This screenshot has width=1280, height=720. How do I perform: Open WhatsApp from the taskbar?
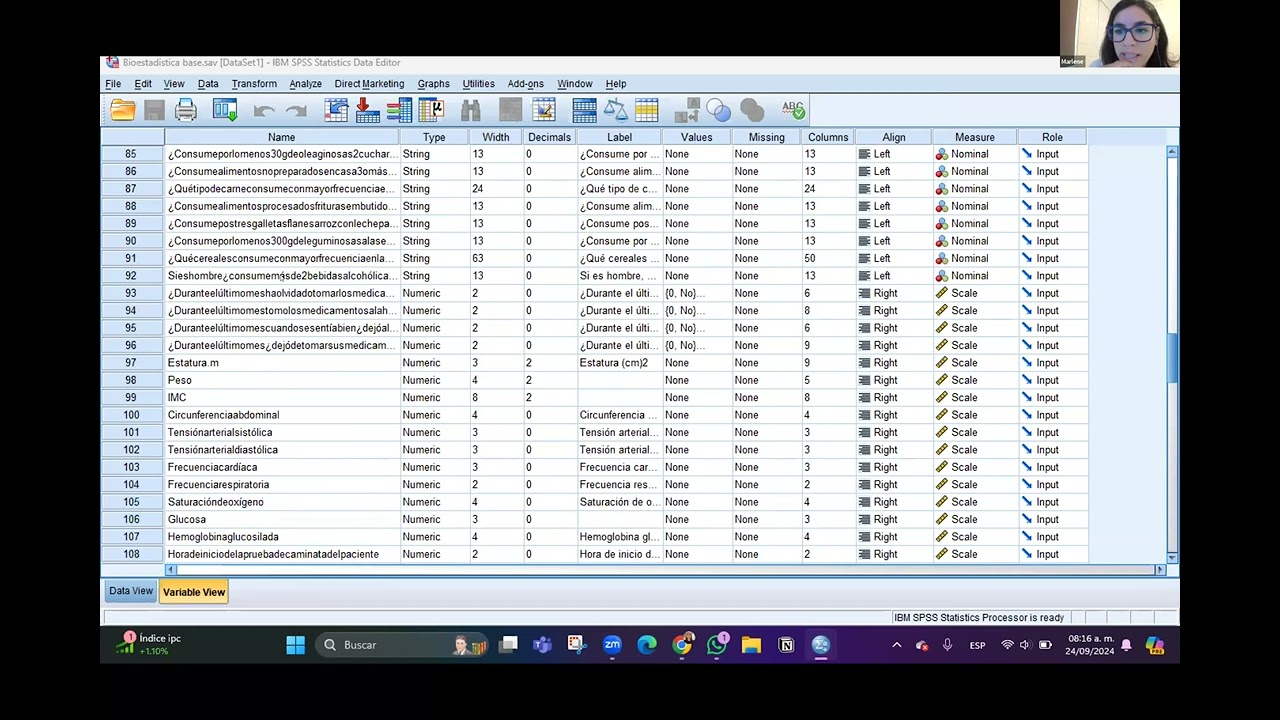pos(717,645)
